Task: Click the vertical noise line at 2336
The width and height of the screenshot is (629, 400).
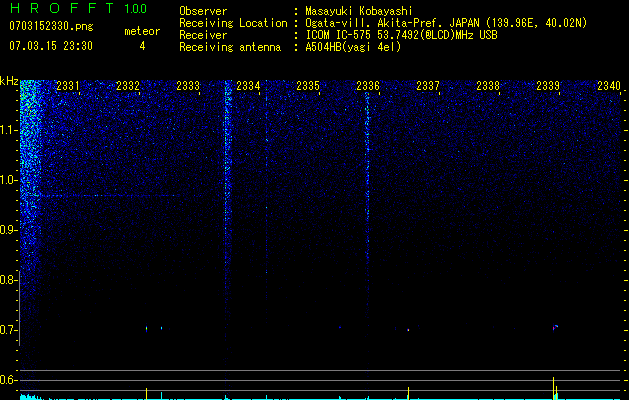Action: pos(367,201)
